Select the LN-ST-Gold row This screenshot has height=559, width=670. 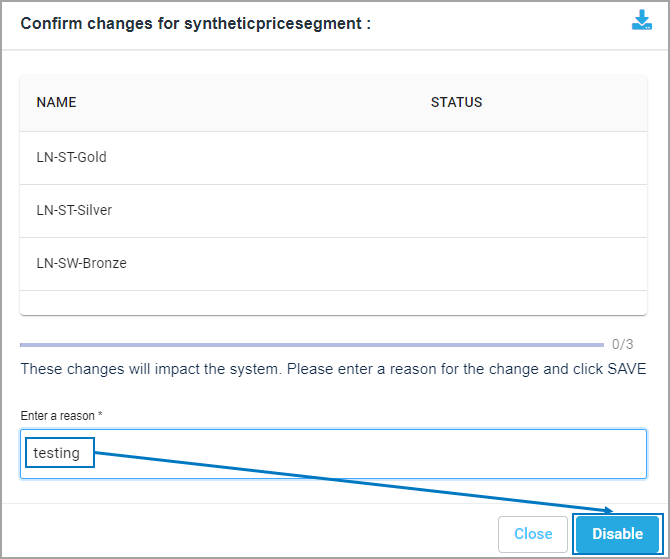(x=71, y=157)
